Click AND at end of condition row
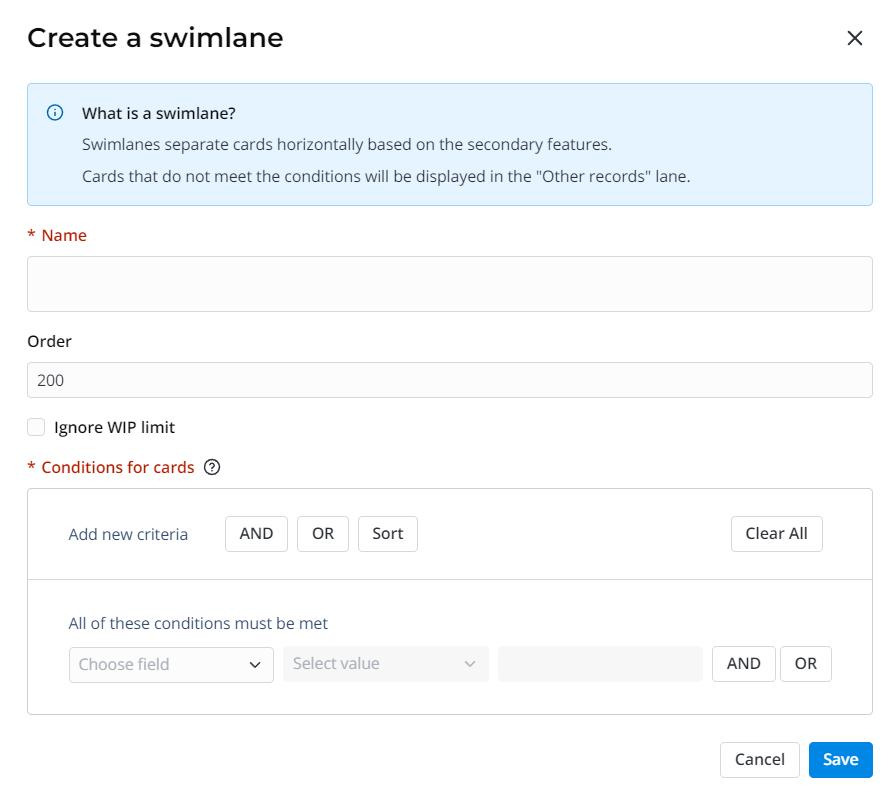Viewport: 896px width, 801px height. click(x=743, y=664)
